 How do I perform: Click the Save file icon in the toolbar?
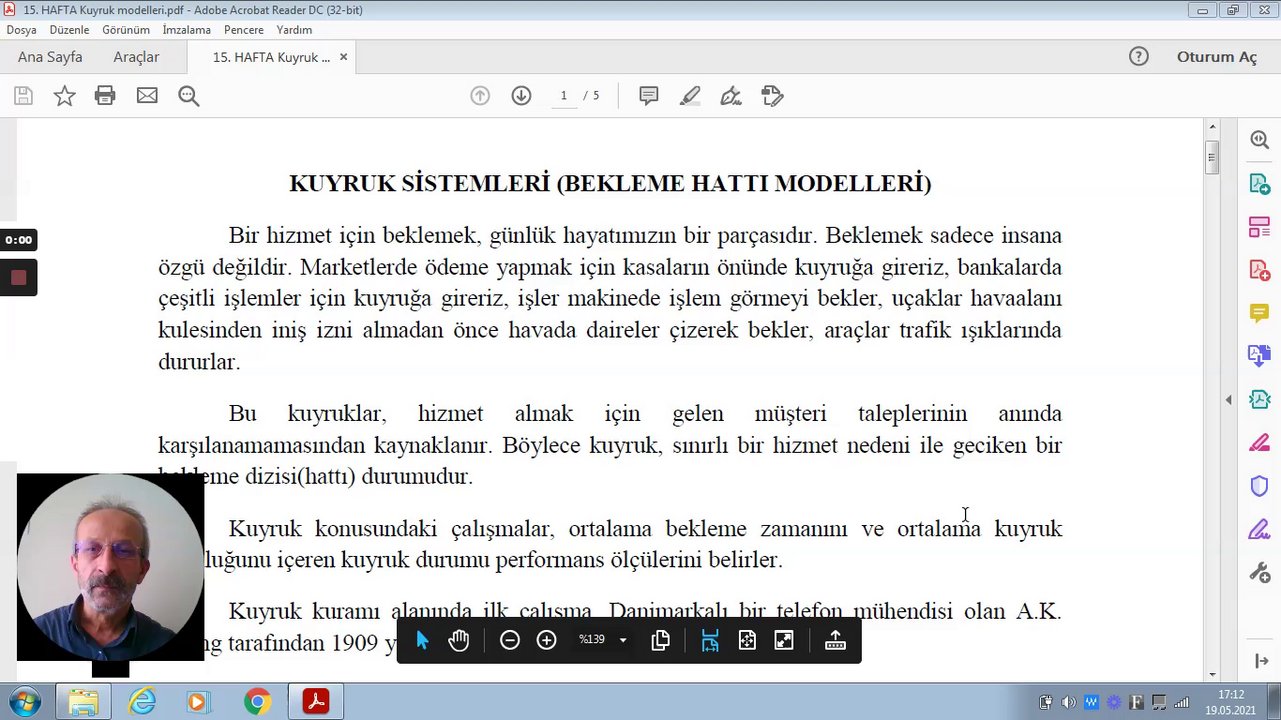coord(23,96)
